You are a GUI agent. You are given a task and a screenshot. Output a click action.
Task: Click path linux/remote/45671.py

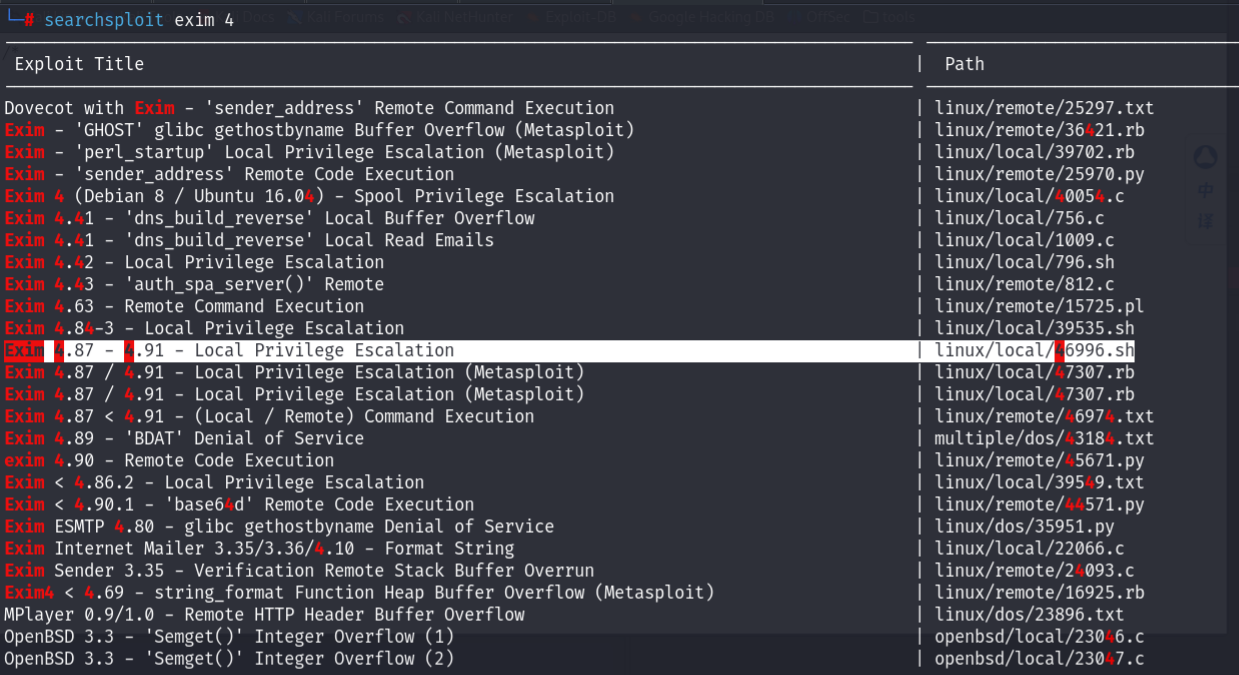pyautogui.click(x=1039, y=460)
